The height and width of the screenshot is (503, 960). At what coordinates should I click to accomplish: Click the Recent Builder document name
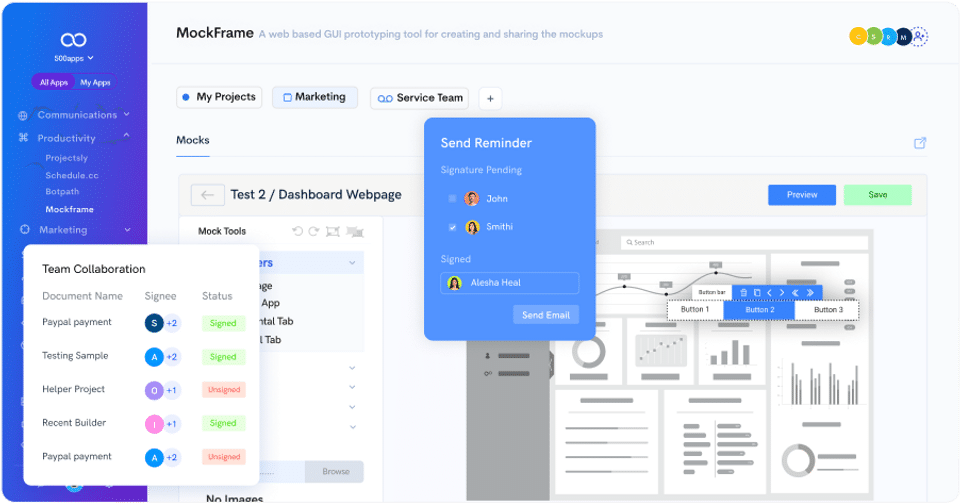tap(74, 423)
